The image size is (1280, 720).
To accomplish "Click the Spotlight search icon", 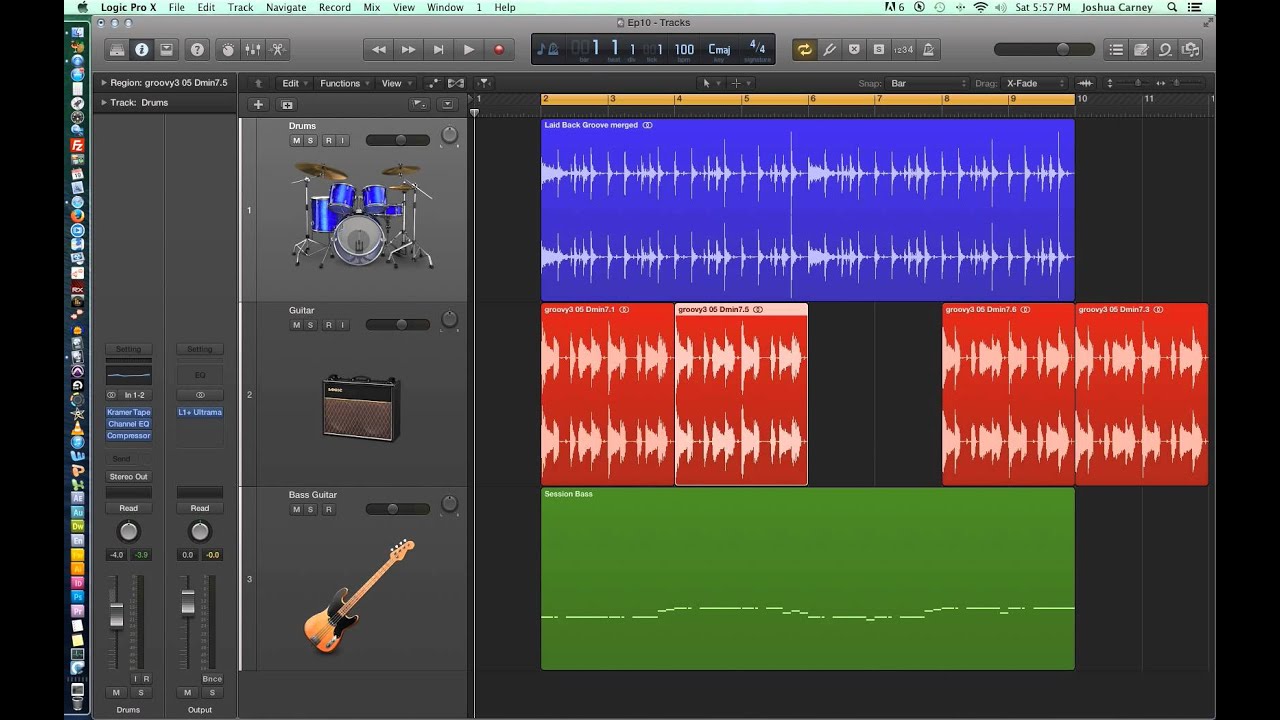I will pyautogui.click(x=1171, y=7).
